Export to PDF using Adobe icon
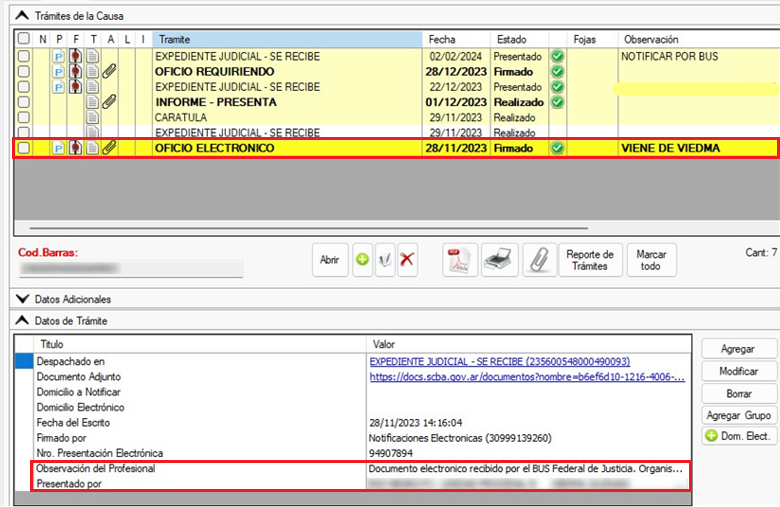 click(x=459, y=260)
